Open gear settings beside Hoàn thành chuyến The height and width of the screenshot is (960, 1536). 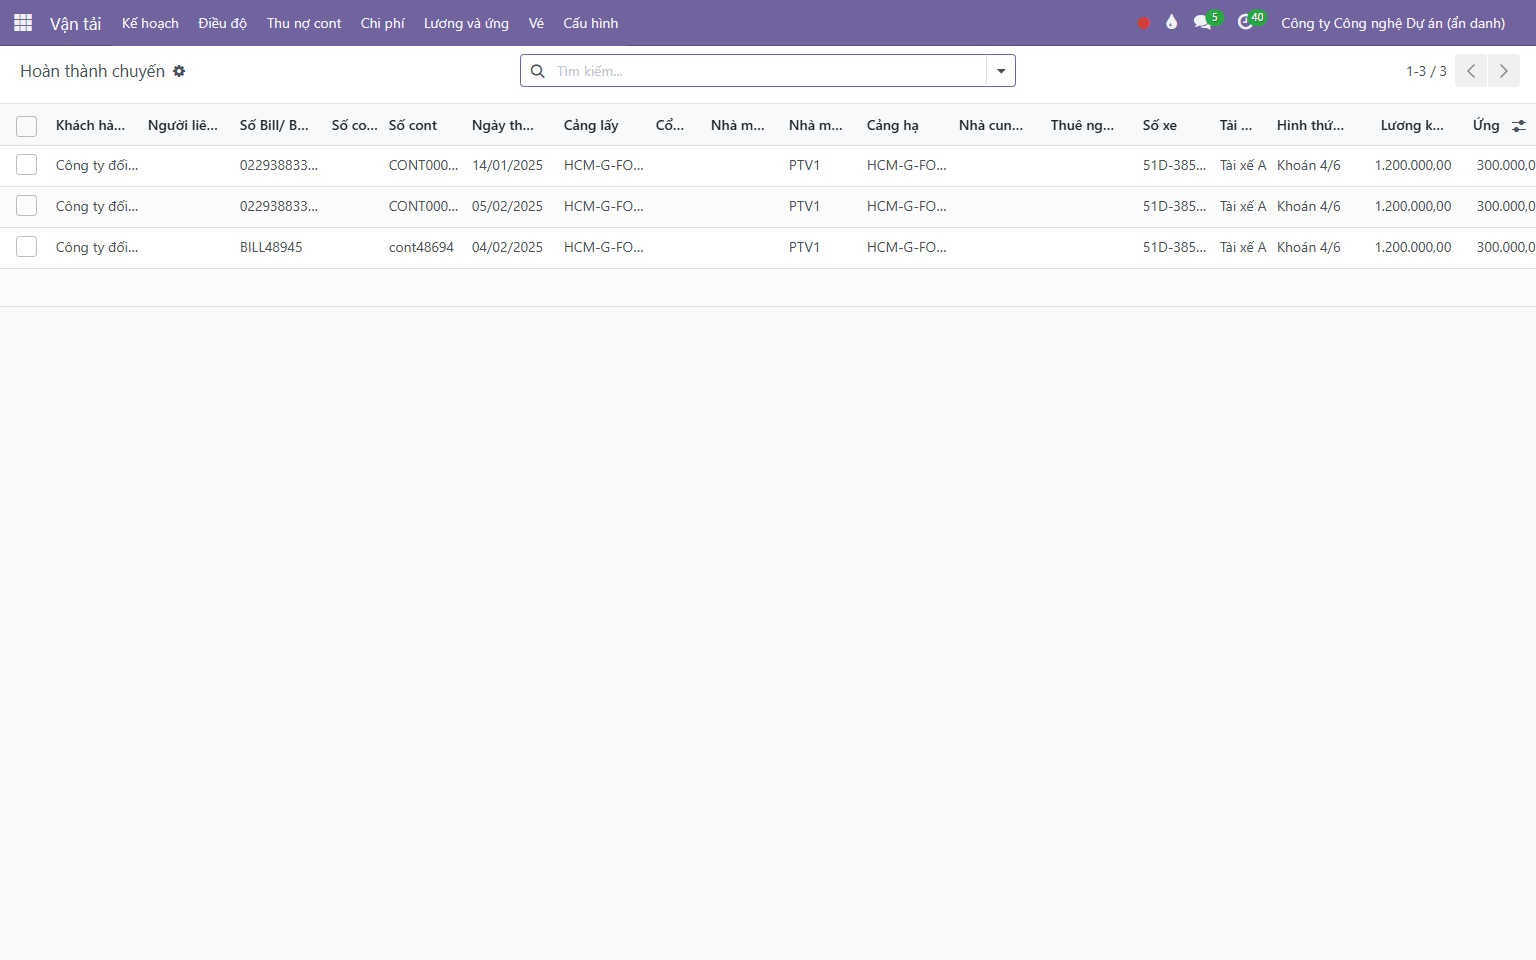(x=179, y=71)
